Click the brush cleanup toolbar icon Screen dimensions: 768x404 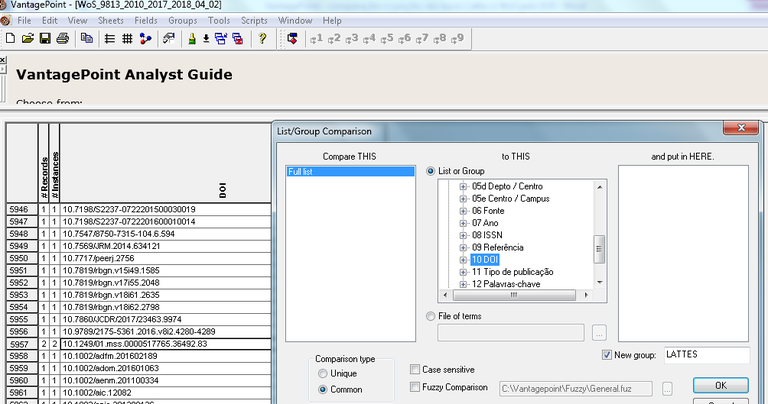click(169, 38)
